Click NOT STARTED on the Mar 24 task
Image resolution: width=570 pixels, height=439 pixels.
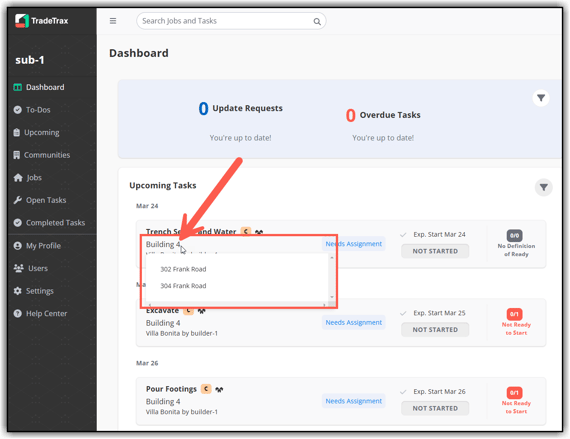(435, 251)
